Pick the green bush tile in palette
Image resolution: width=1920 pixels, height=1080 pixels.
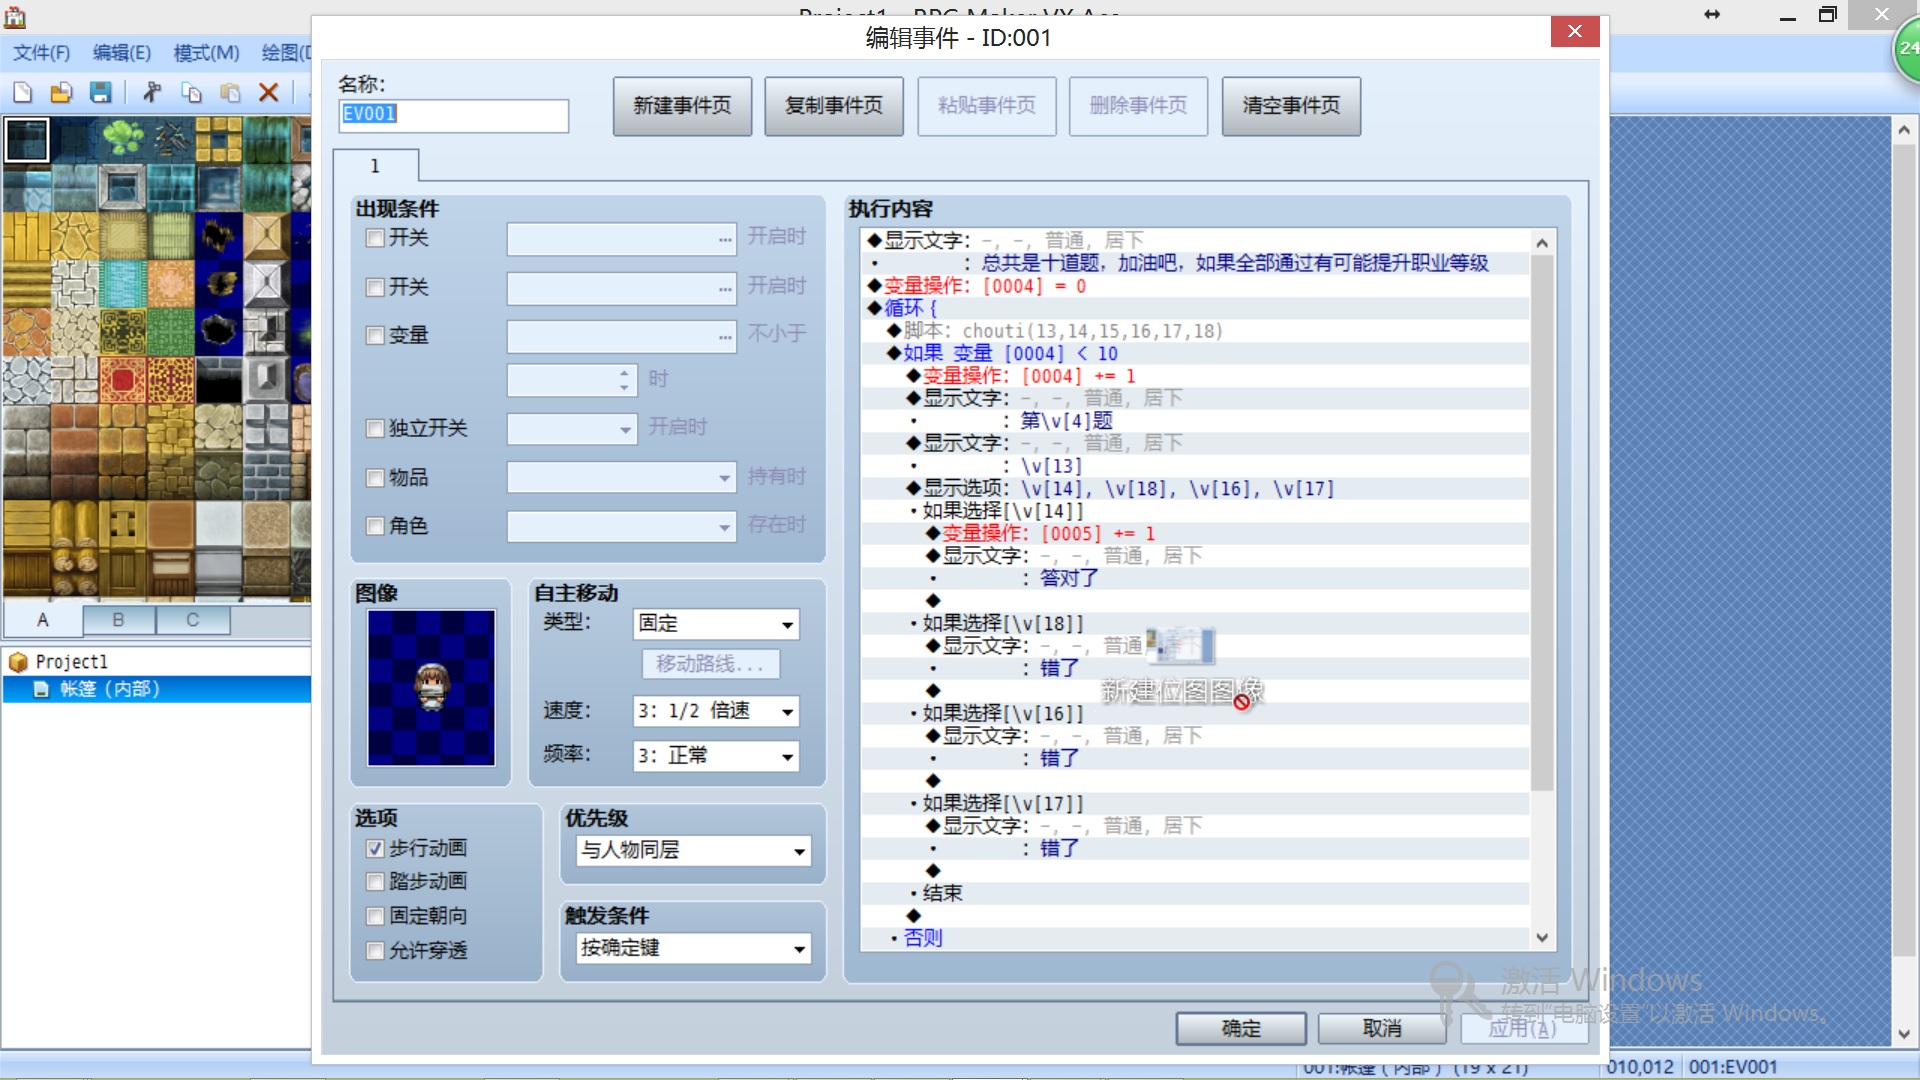coord(123,139)
